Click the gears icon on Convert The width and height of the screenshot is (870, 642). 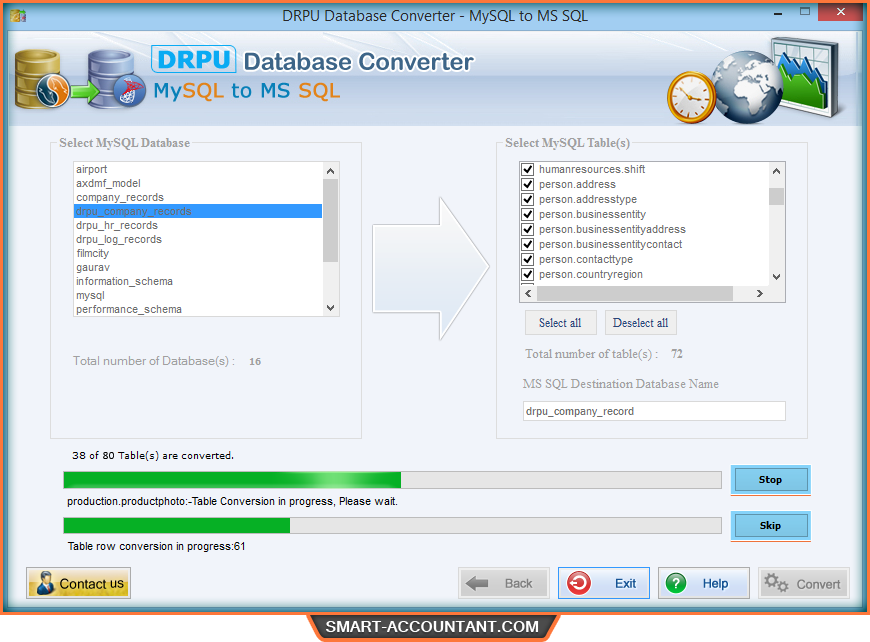click(776, 583)
